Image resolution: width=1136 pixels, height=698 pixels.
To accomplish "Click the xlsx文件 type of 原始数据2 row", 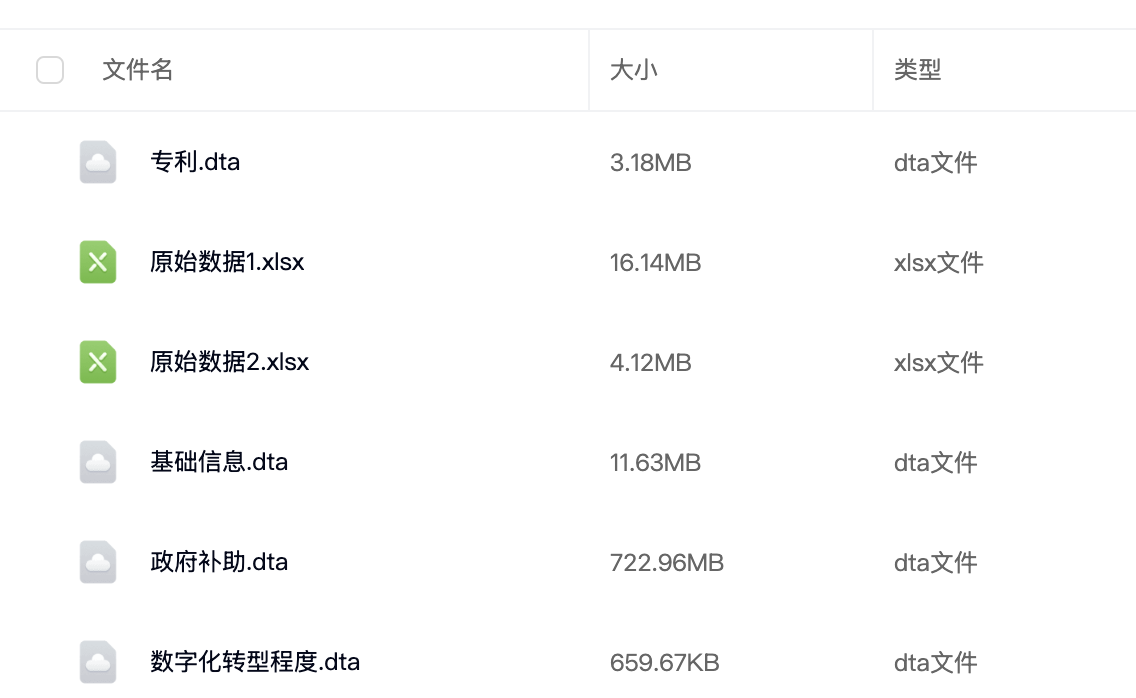I will tap(938, 362).
